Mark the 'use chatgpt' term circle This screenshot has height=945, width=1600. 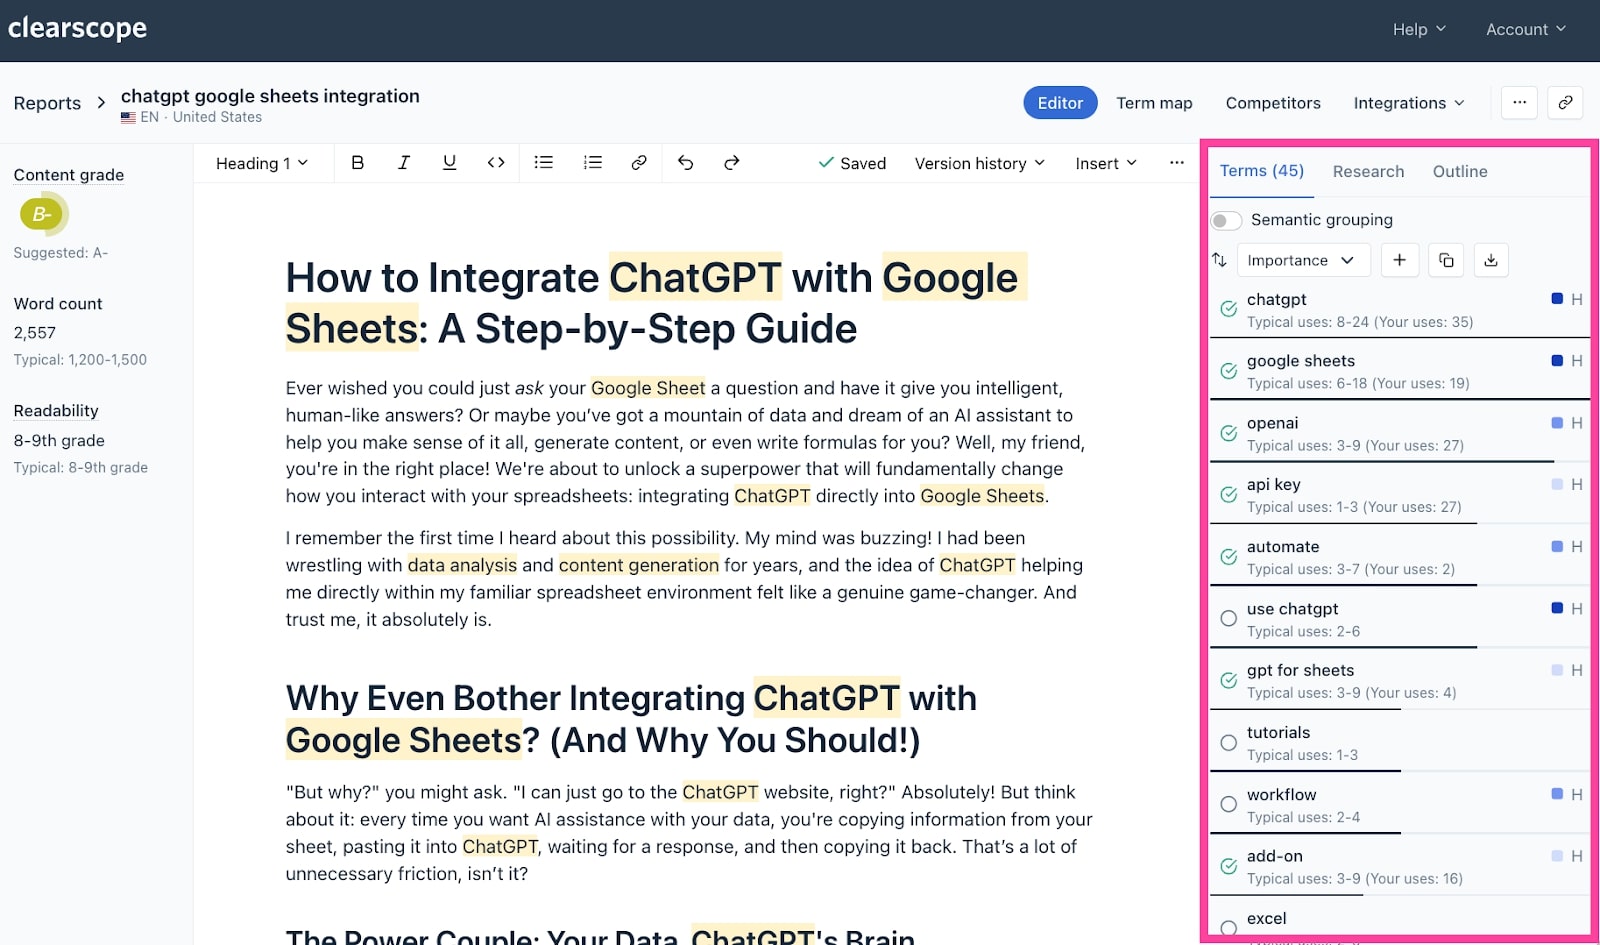(x=1229, y=619)
